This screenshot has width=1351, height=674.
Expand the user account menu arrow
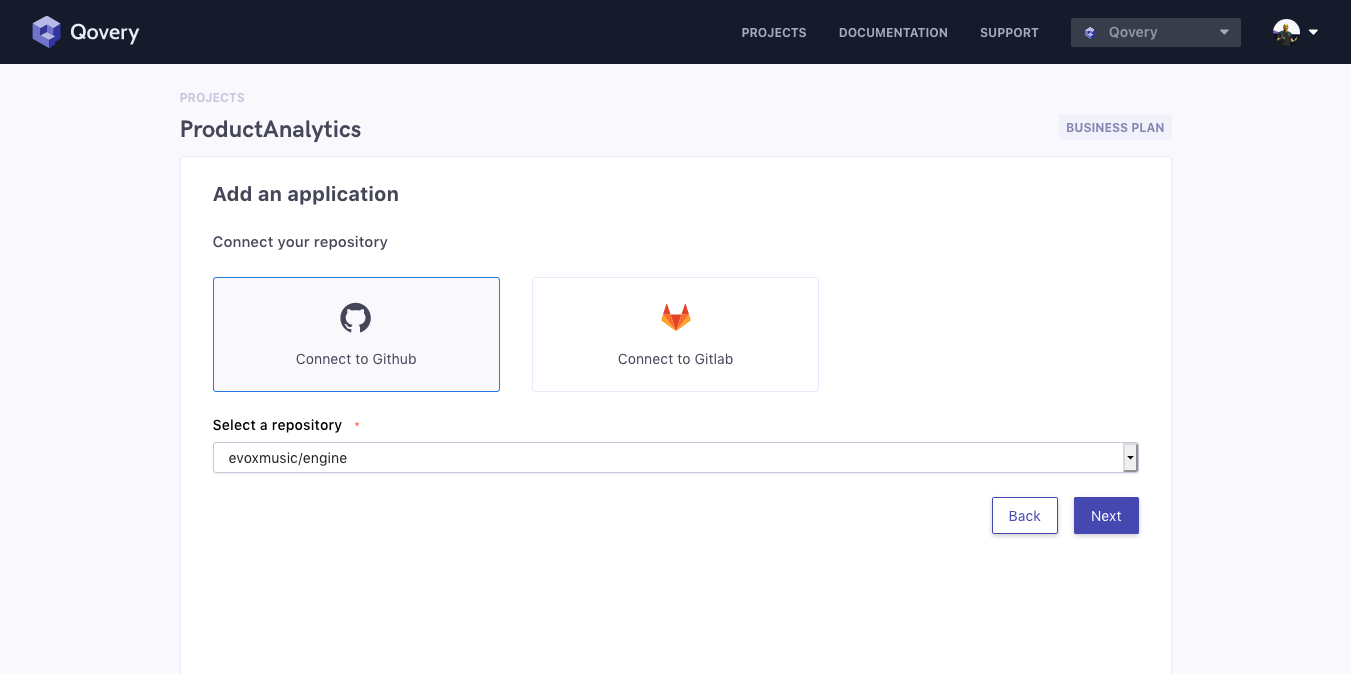click(1313, 32)
